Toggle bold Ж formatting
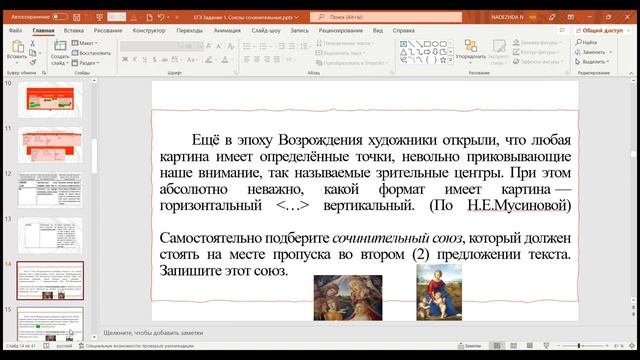 click(125, 60)
